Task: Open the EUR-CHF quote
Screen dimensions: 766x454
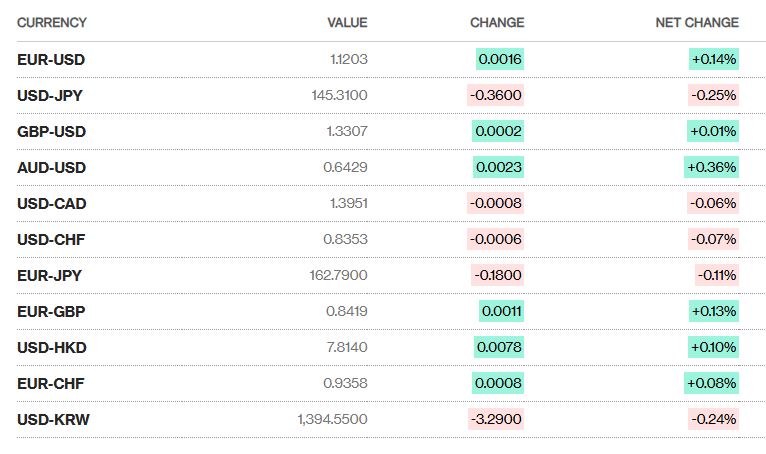Action: tap(51, 383)
